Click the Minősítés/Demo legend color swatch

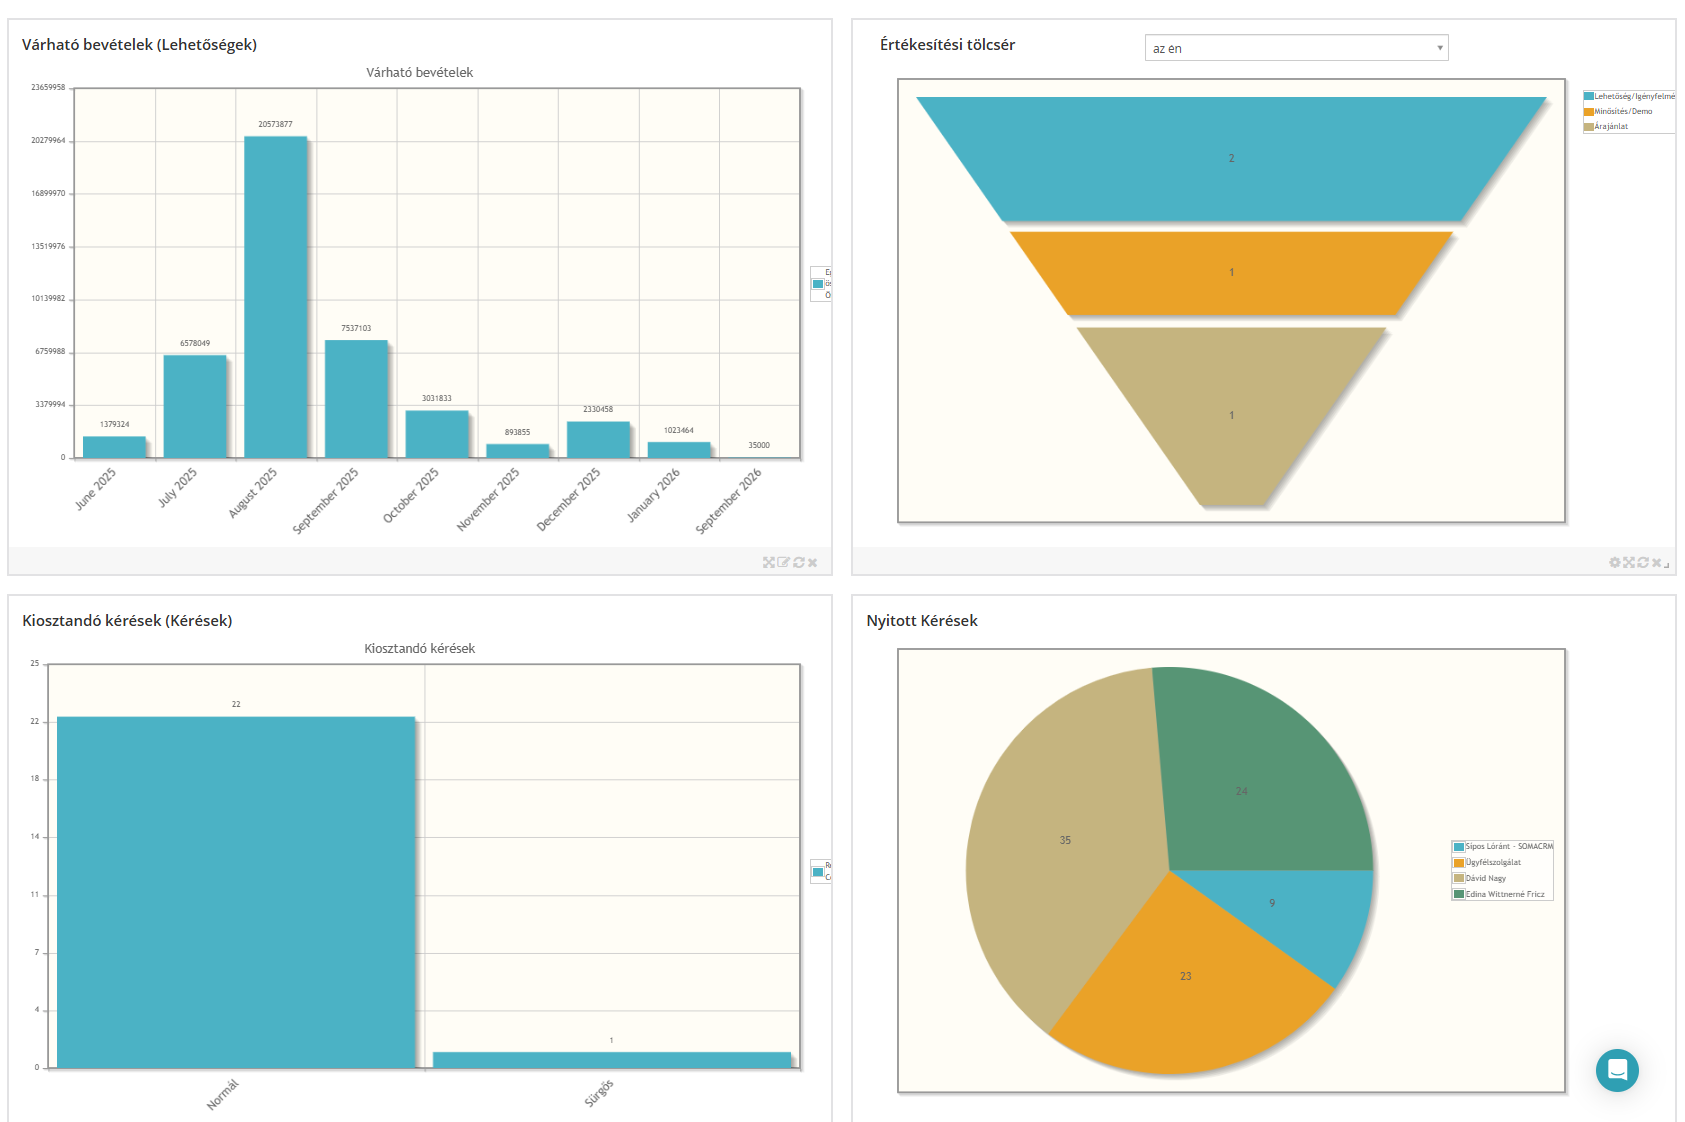[1588, 112]
